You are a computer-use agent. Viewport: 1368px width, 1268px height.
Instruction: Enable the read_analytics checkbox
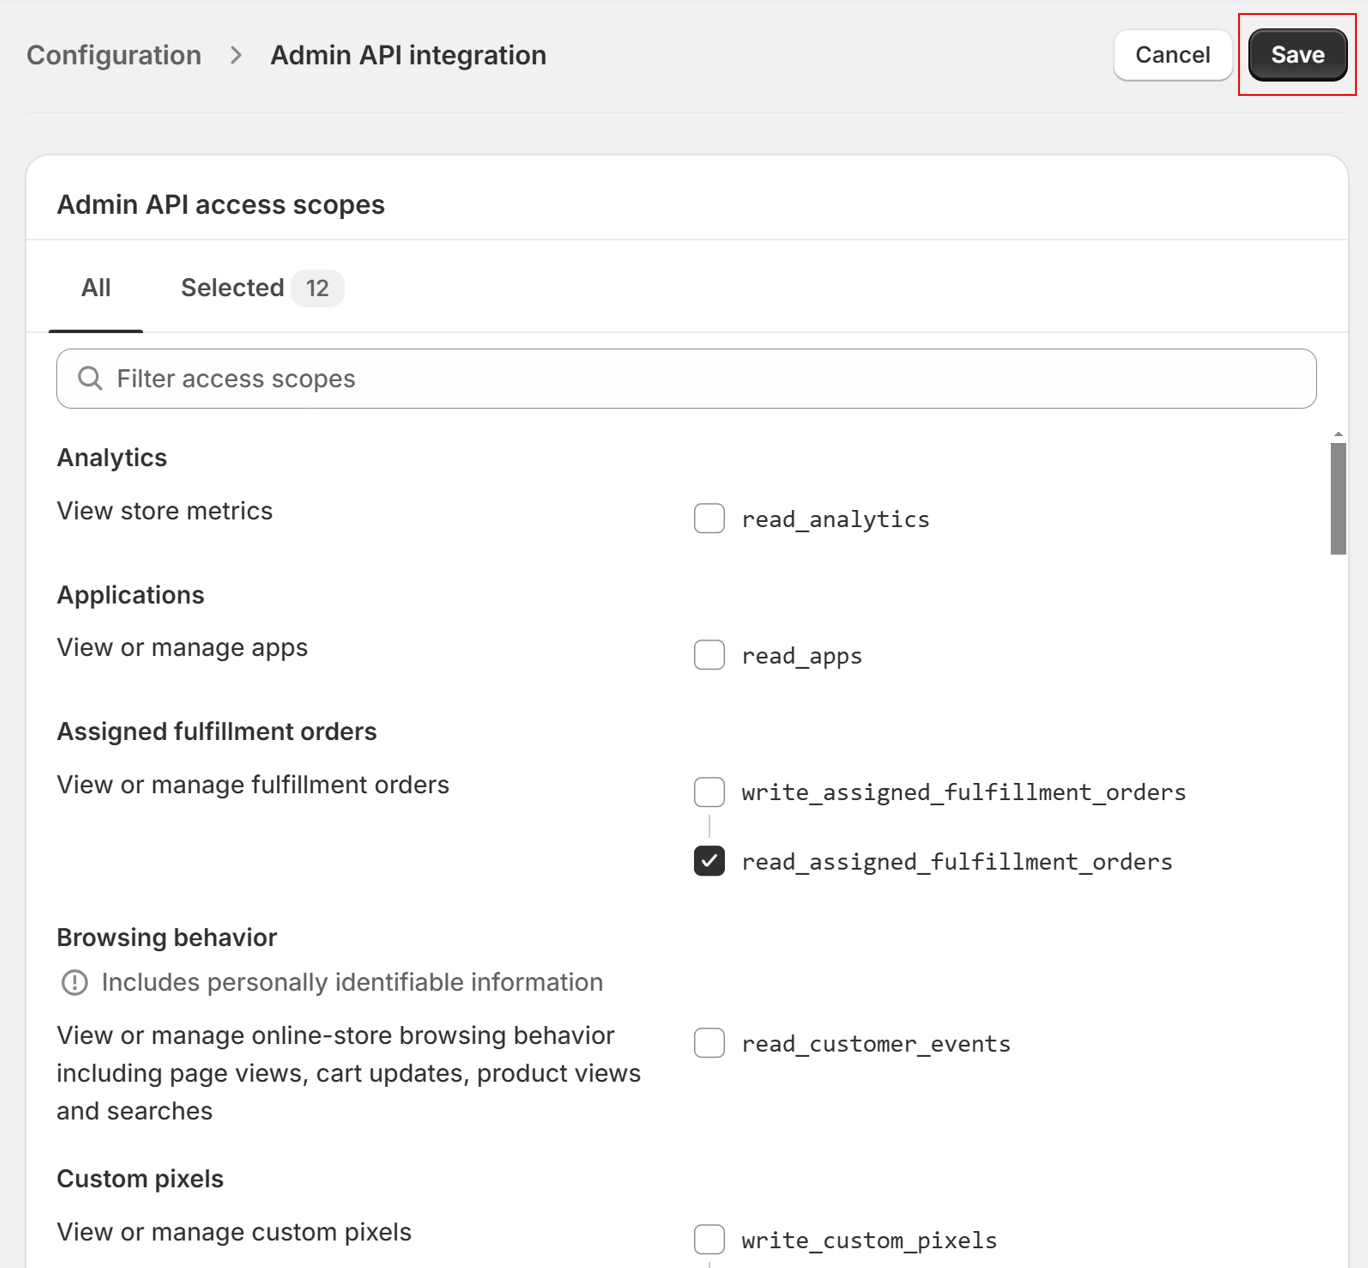(x=709, y=519)
